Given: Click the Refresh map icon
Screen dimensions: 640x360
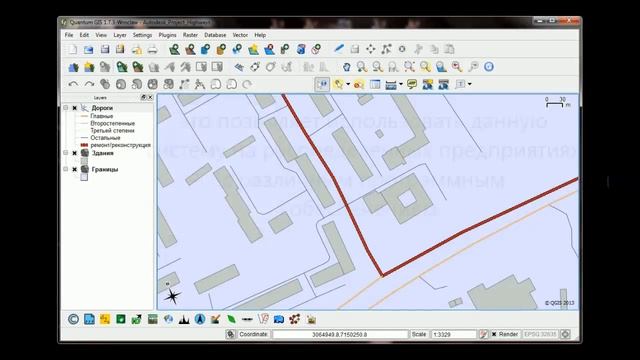Looking at the screenshot, I should [x=489, y=67].
